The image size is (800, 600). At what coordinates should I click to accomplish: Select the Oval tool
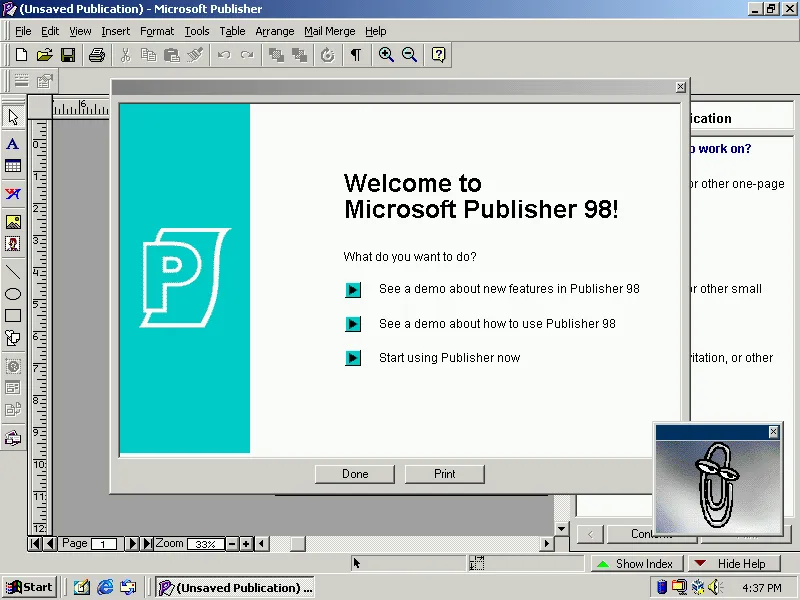pos(13,292)
